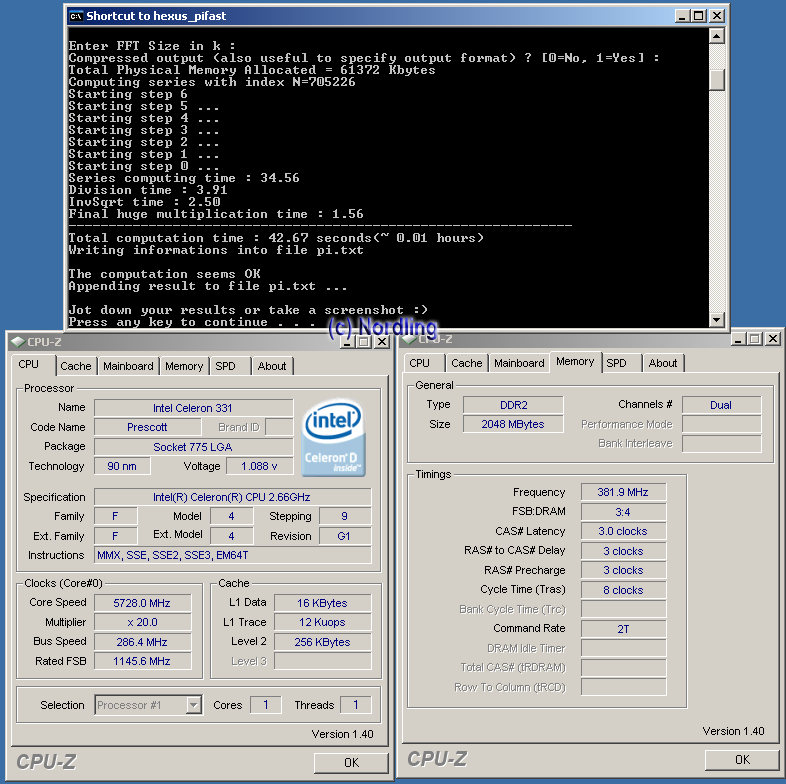Click the Specification field Intel(R) Celeron(R) CPU 2.66GHz
The height and width of the screenshot is (784, 786).
233,497
